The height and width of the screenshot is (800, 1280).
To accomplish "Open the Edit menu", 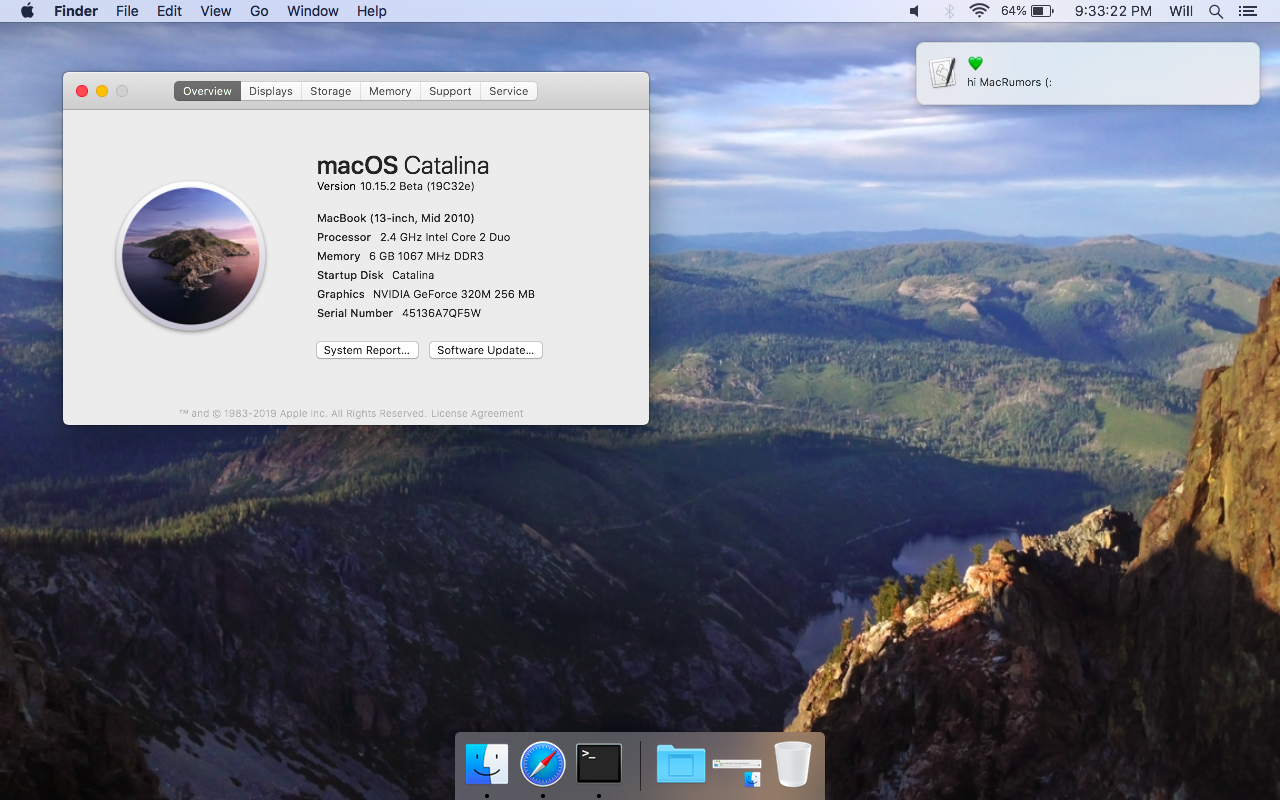I will pos(169,11).
